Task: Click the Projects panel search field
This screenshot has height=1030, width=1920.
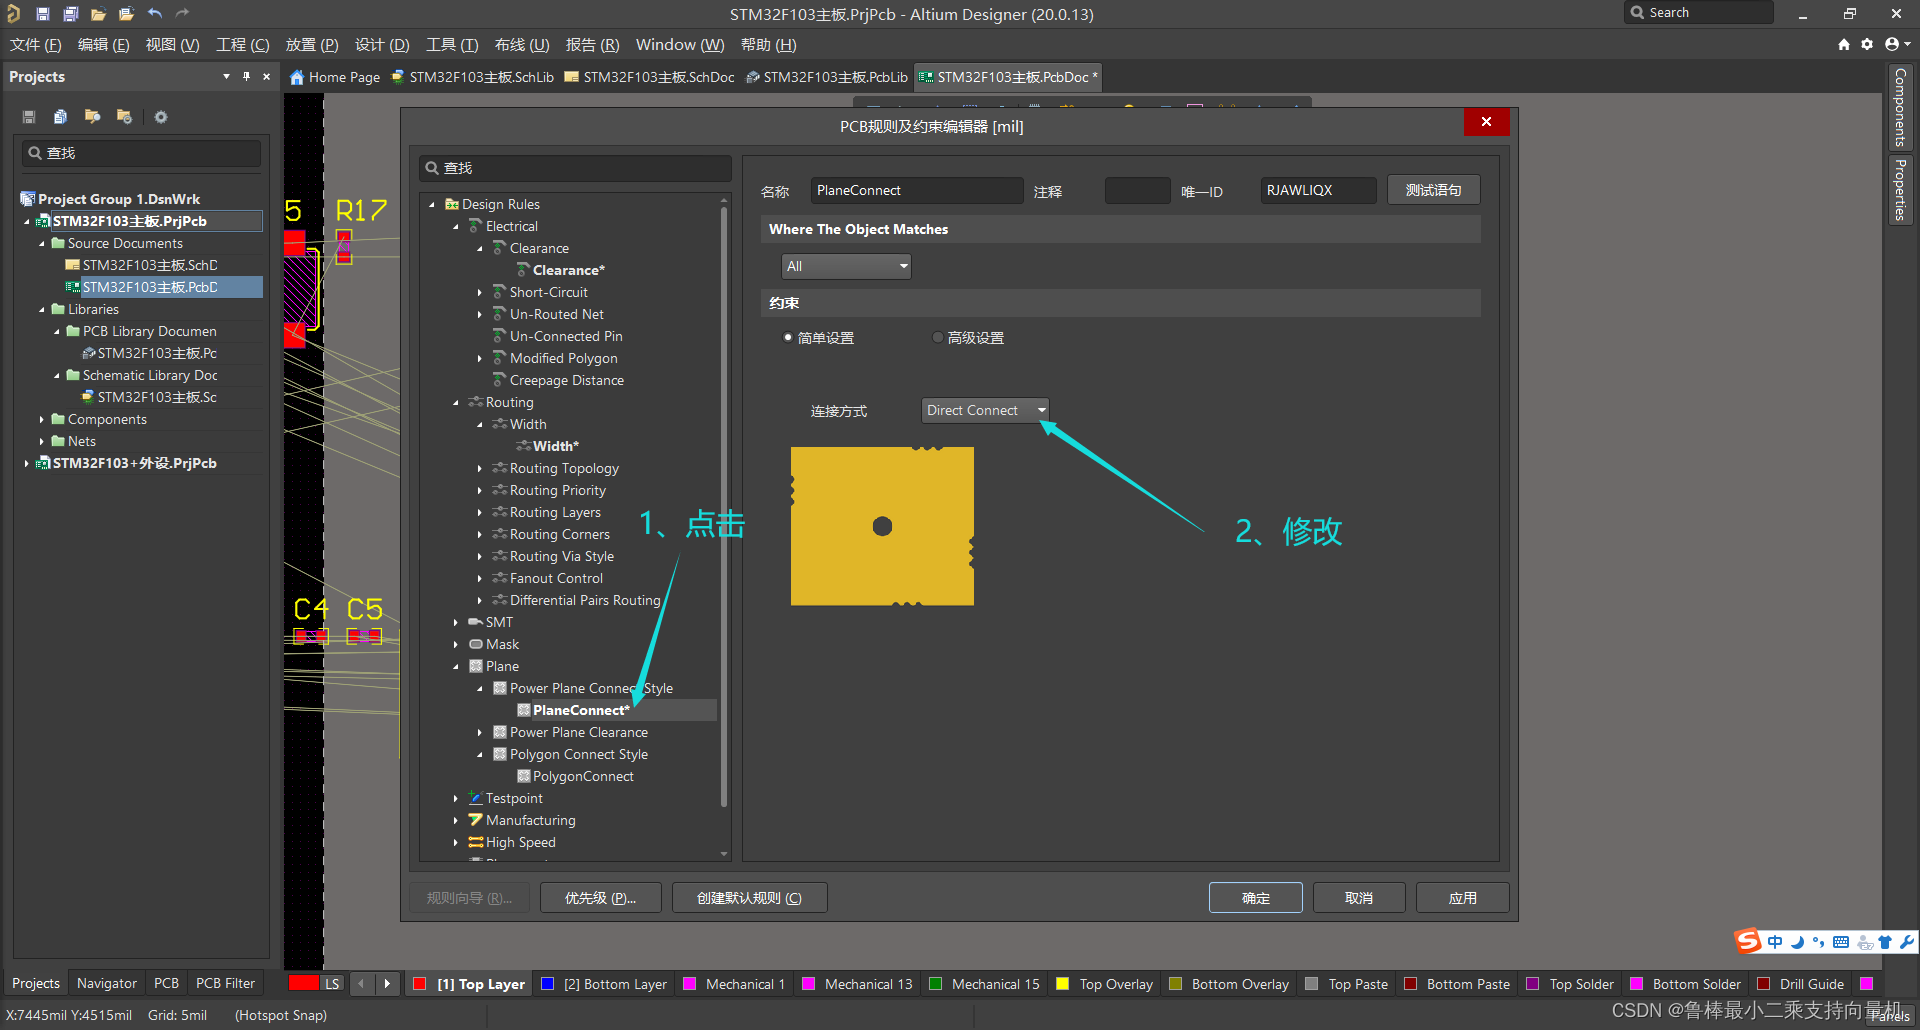Action: click(142, 153)
